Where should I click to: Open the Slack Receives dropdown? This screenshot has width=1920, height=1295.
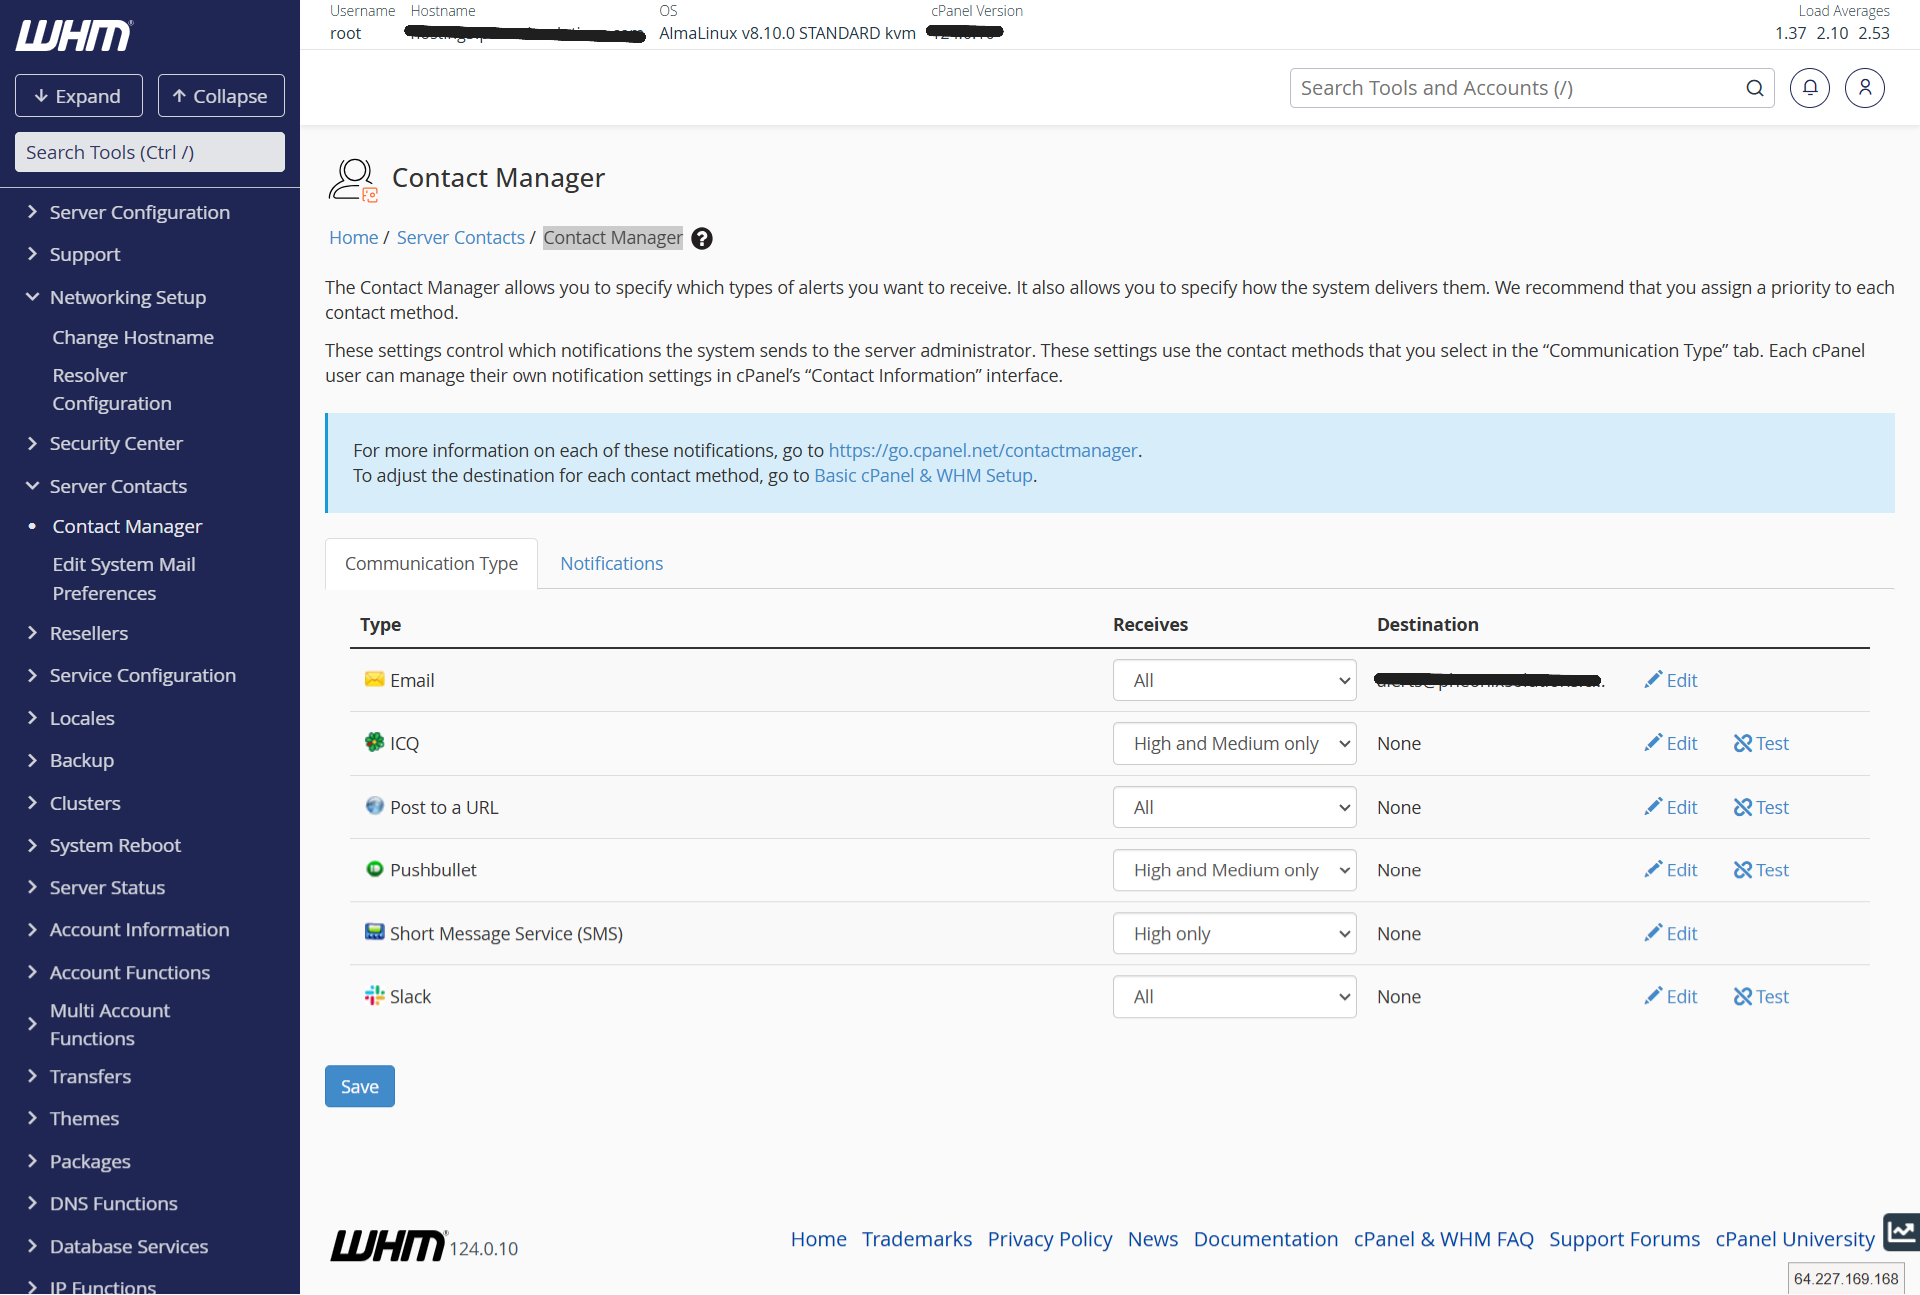coord(1234,996)
